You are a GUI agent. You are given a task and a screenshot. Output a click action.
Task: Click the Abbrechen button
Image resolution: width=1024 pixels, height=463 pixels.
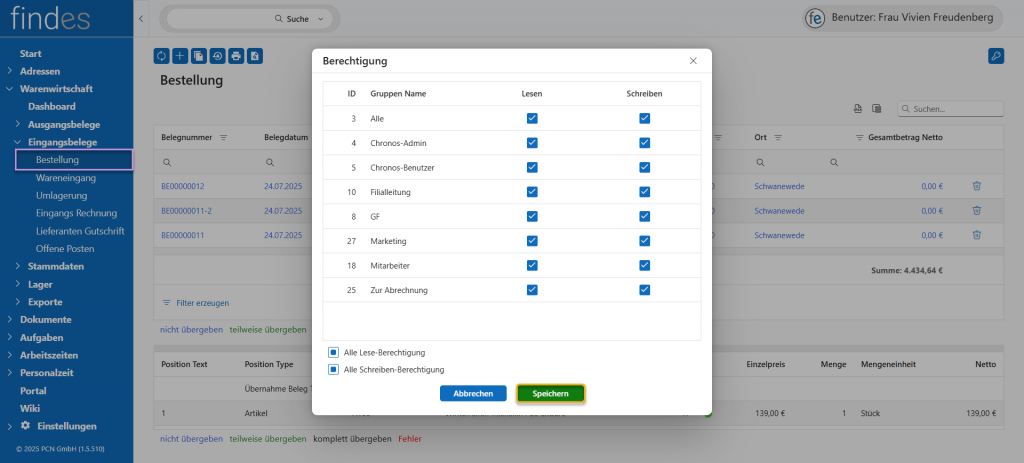tap(473, 394)
